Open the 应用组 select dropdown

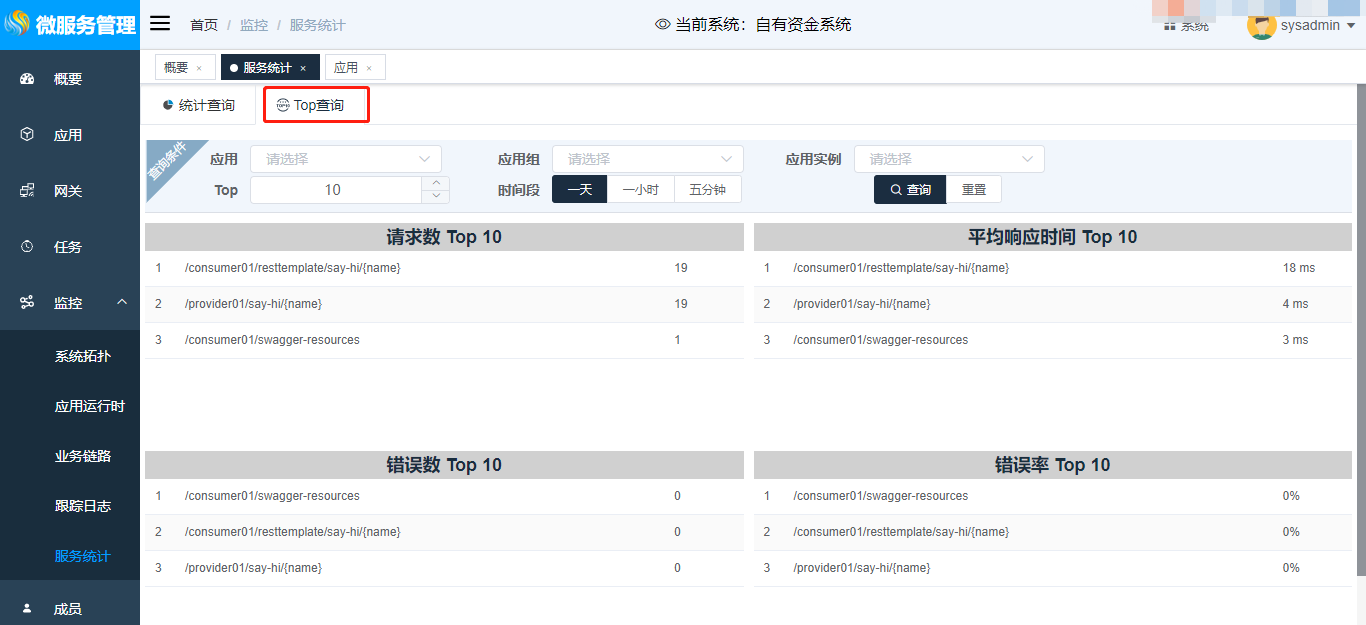647,159
